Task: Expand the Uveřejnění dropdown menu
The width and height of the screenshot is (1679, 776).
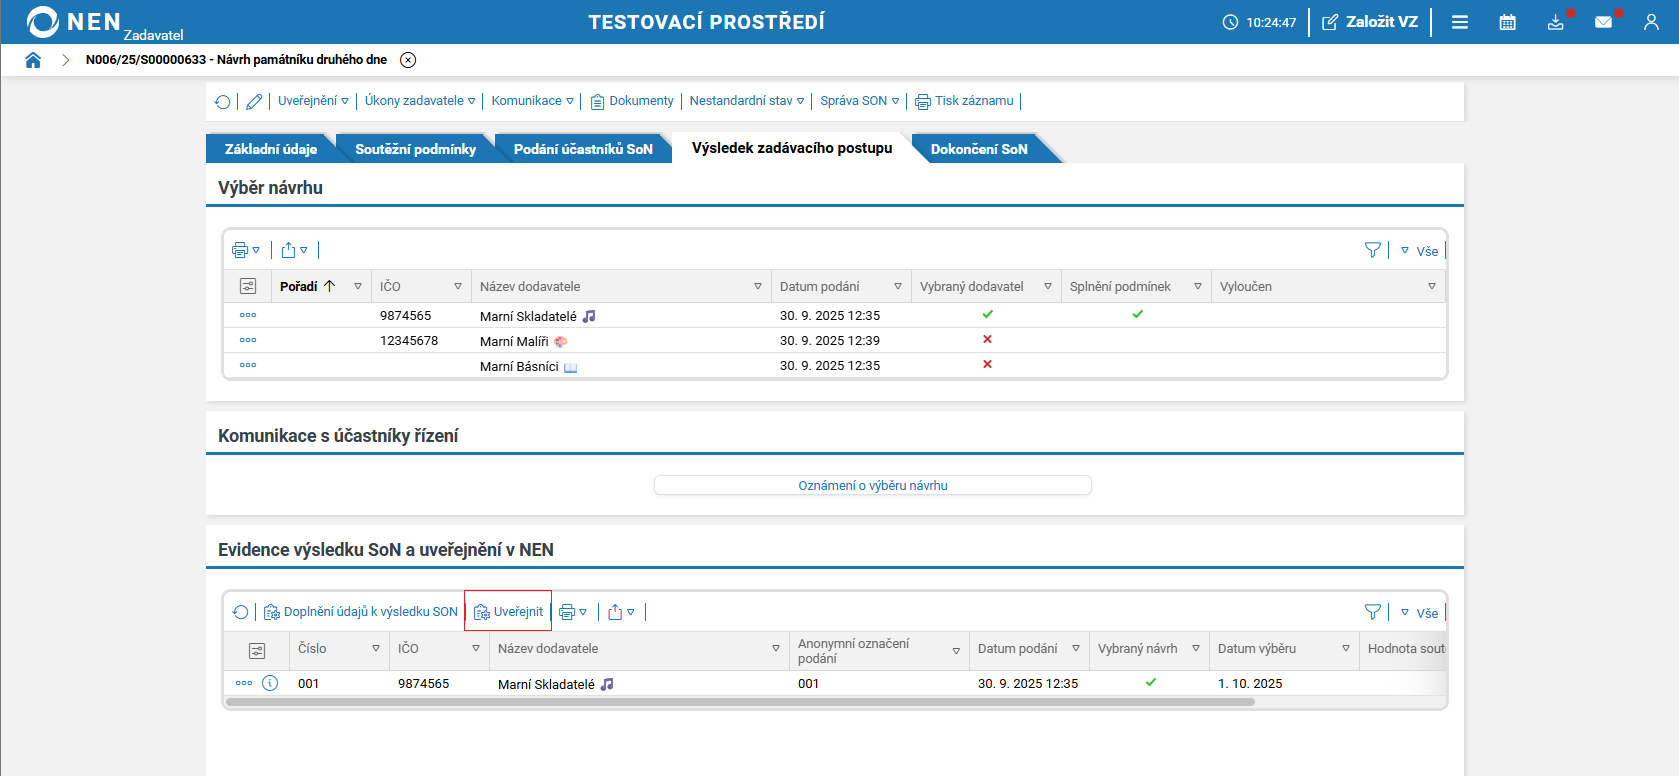Action: coord(313,101)
